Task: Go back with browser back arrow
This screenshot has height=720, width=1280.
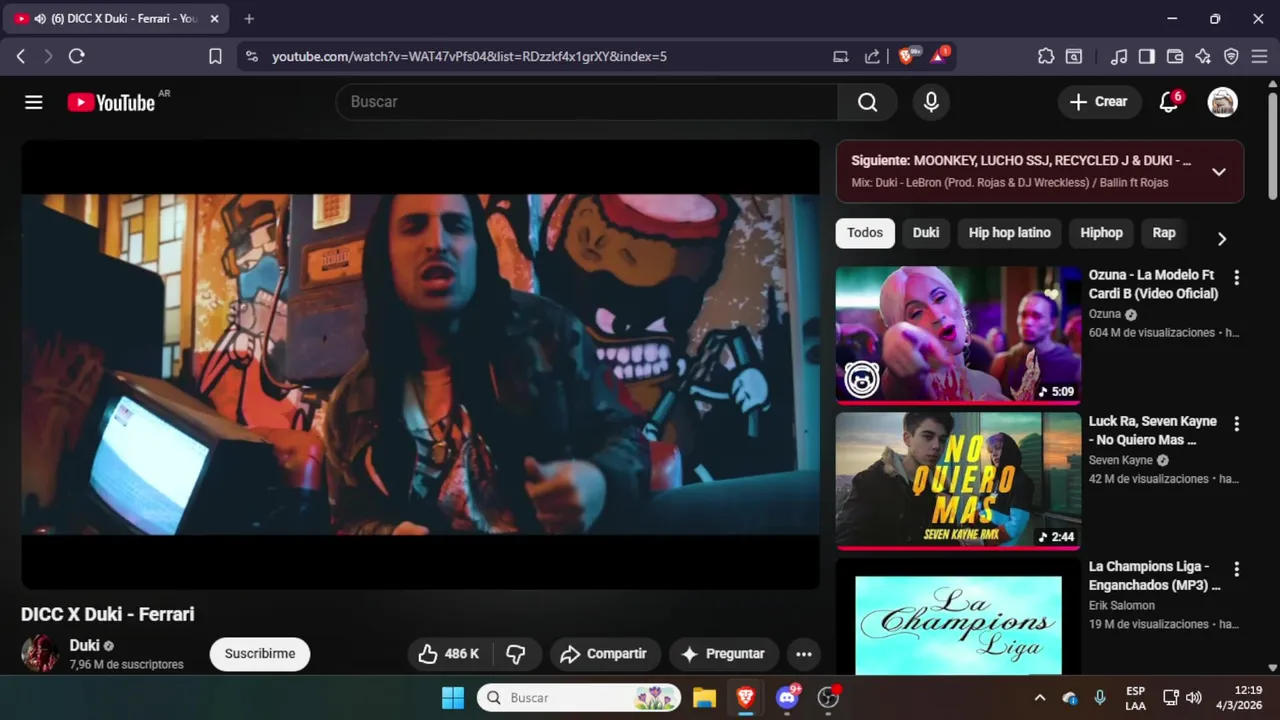Action: 21,57
